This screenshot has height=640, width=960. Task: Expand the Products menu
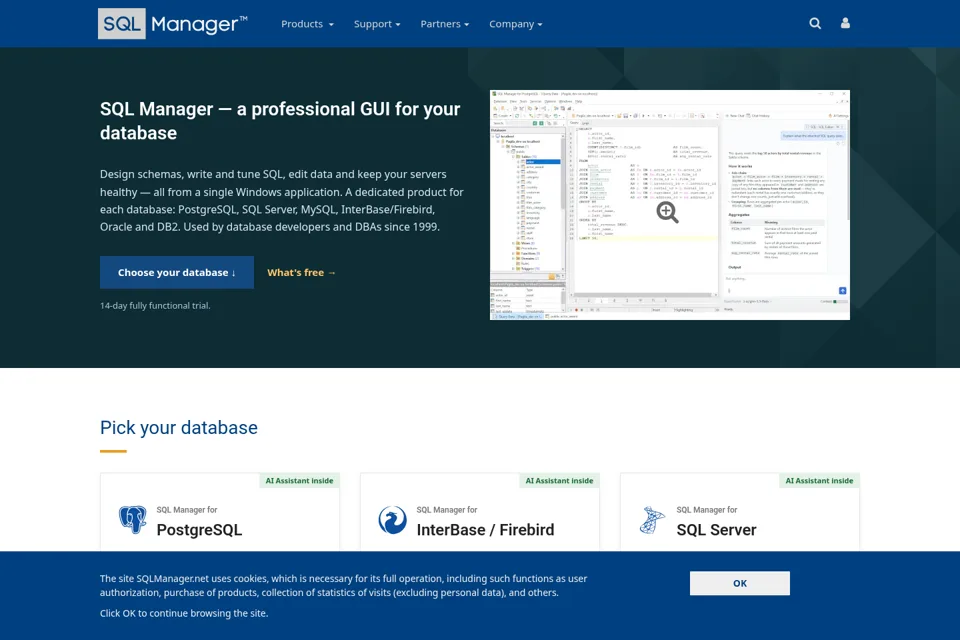pos(307,24)
